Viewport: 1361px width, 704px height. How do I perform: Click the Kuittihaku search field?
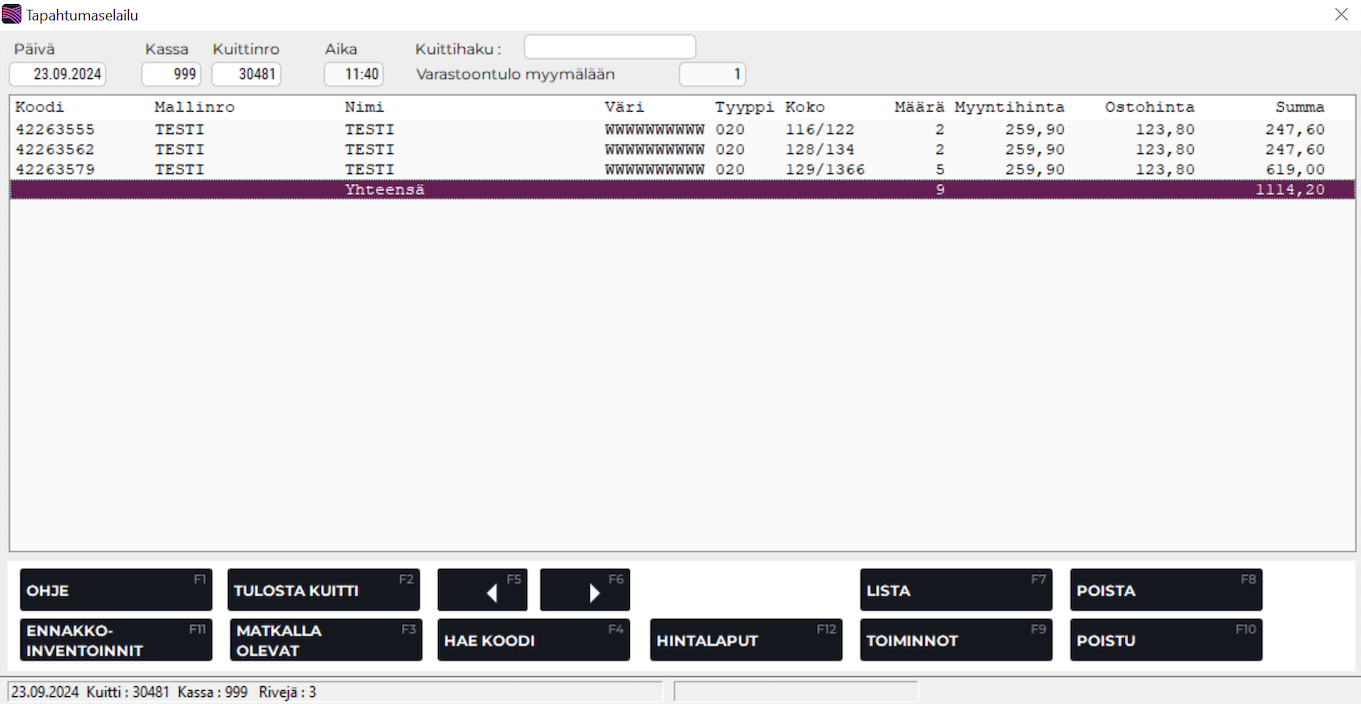click(x=610, y=47)
